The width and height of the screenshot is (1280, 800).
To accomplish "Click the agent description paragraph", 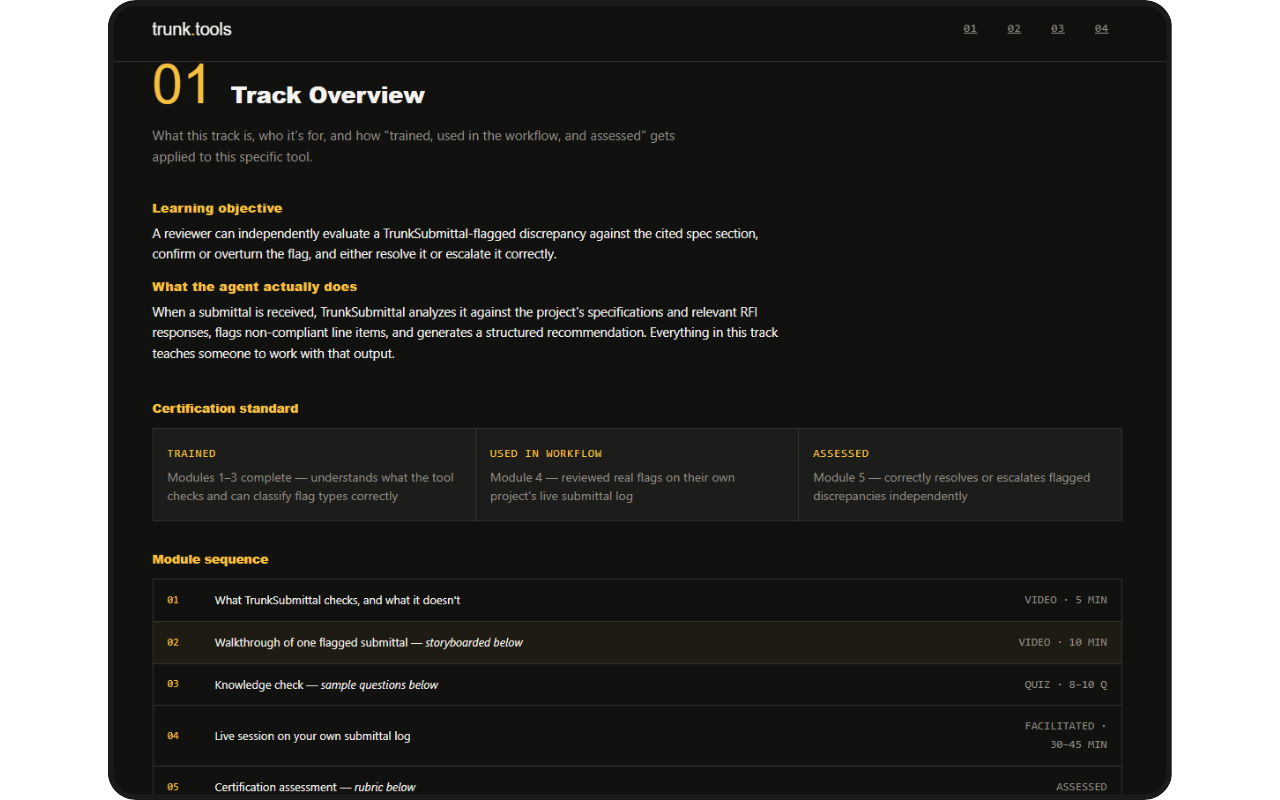I will click(465, 332).
